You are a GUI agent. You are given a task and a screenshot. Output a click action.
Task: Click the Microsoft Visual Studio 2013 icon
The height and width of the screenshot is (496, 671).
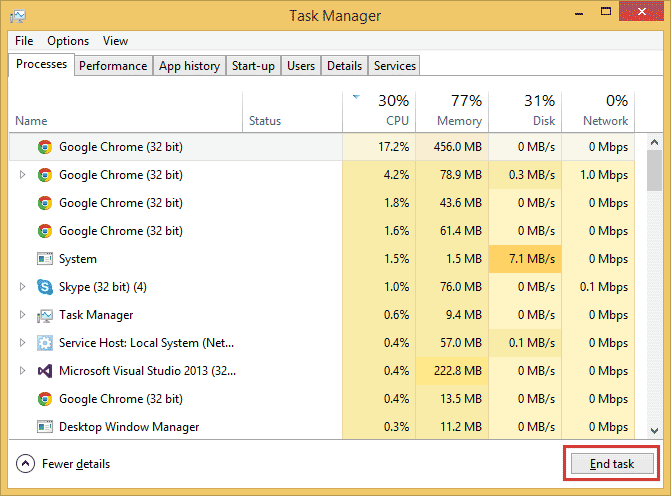(x=45, y=371)
